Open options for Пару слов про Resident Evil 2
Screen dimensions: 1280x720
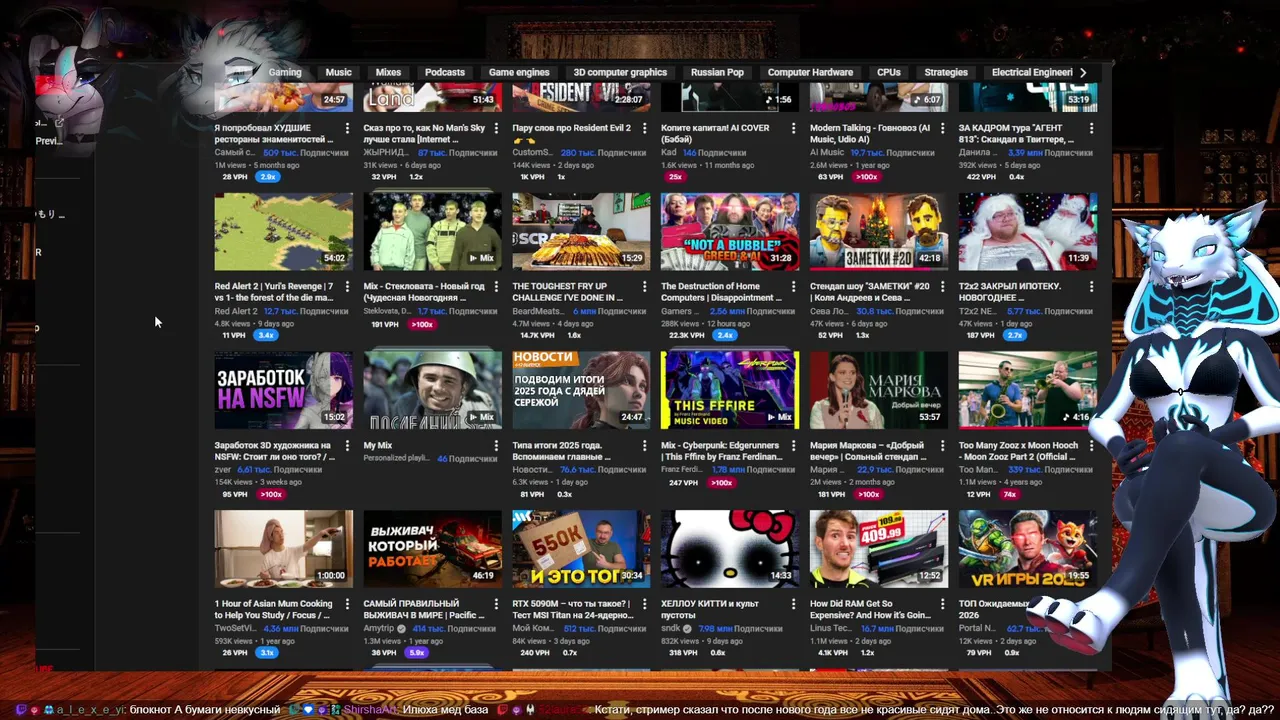click(x=645, y=129)
